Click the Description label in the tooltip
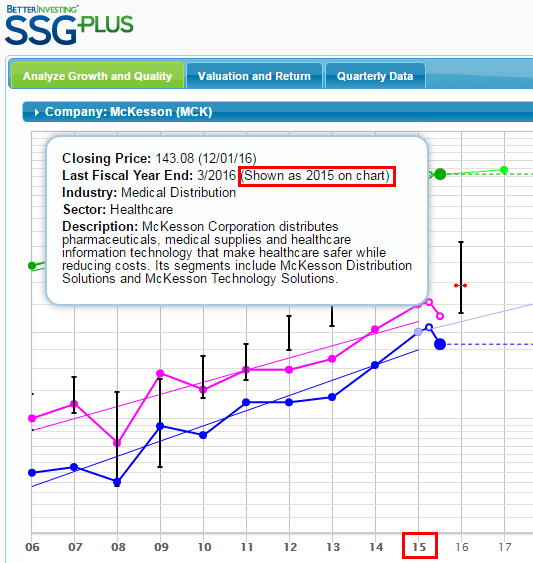Viewport: 533px width, 563px height. pos(100,227)
